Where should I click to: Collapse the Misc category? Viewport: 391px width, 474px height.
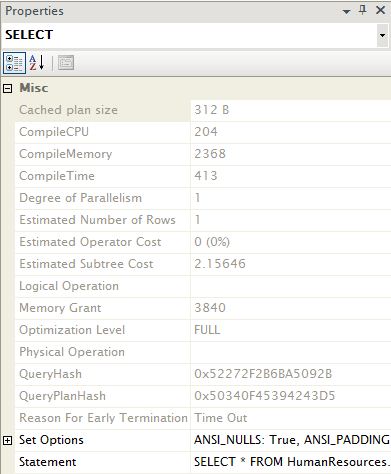pyautogui.click(x=7, y=88)
